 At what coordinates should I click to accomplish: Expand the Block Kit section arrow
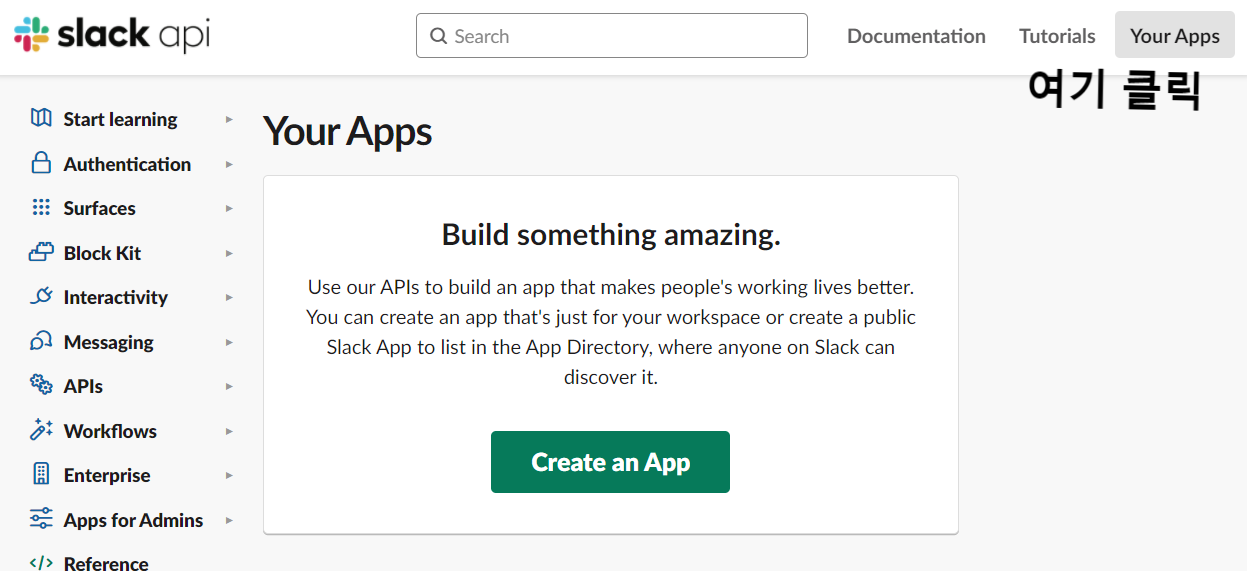(x=229, y=253)
